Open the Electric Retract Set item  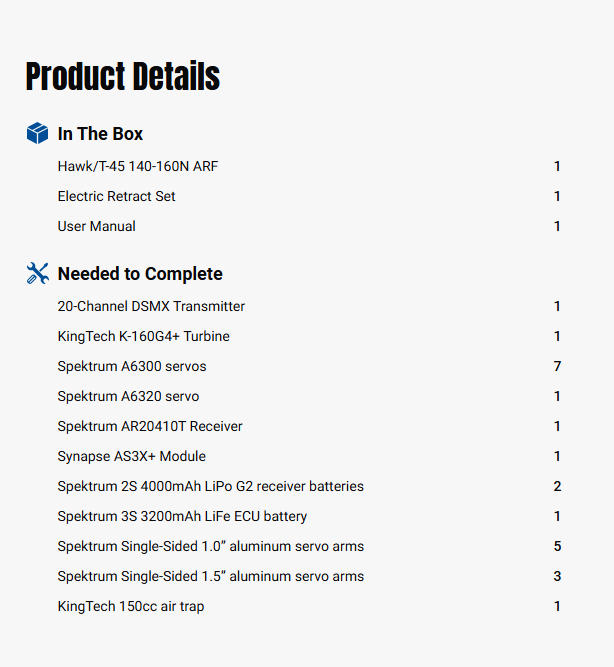[116, 196]
